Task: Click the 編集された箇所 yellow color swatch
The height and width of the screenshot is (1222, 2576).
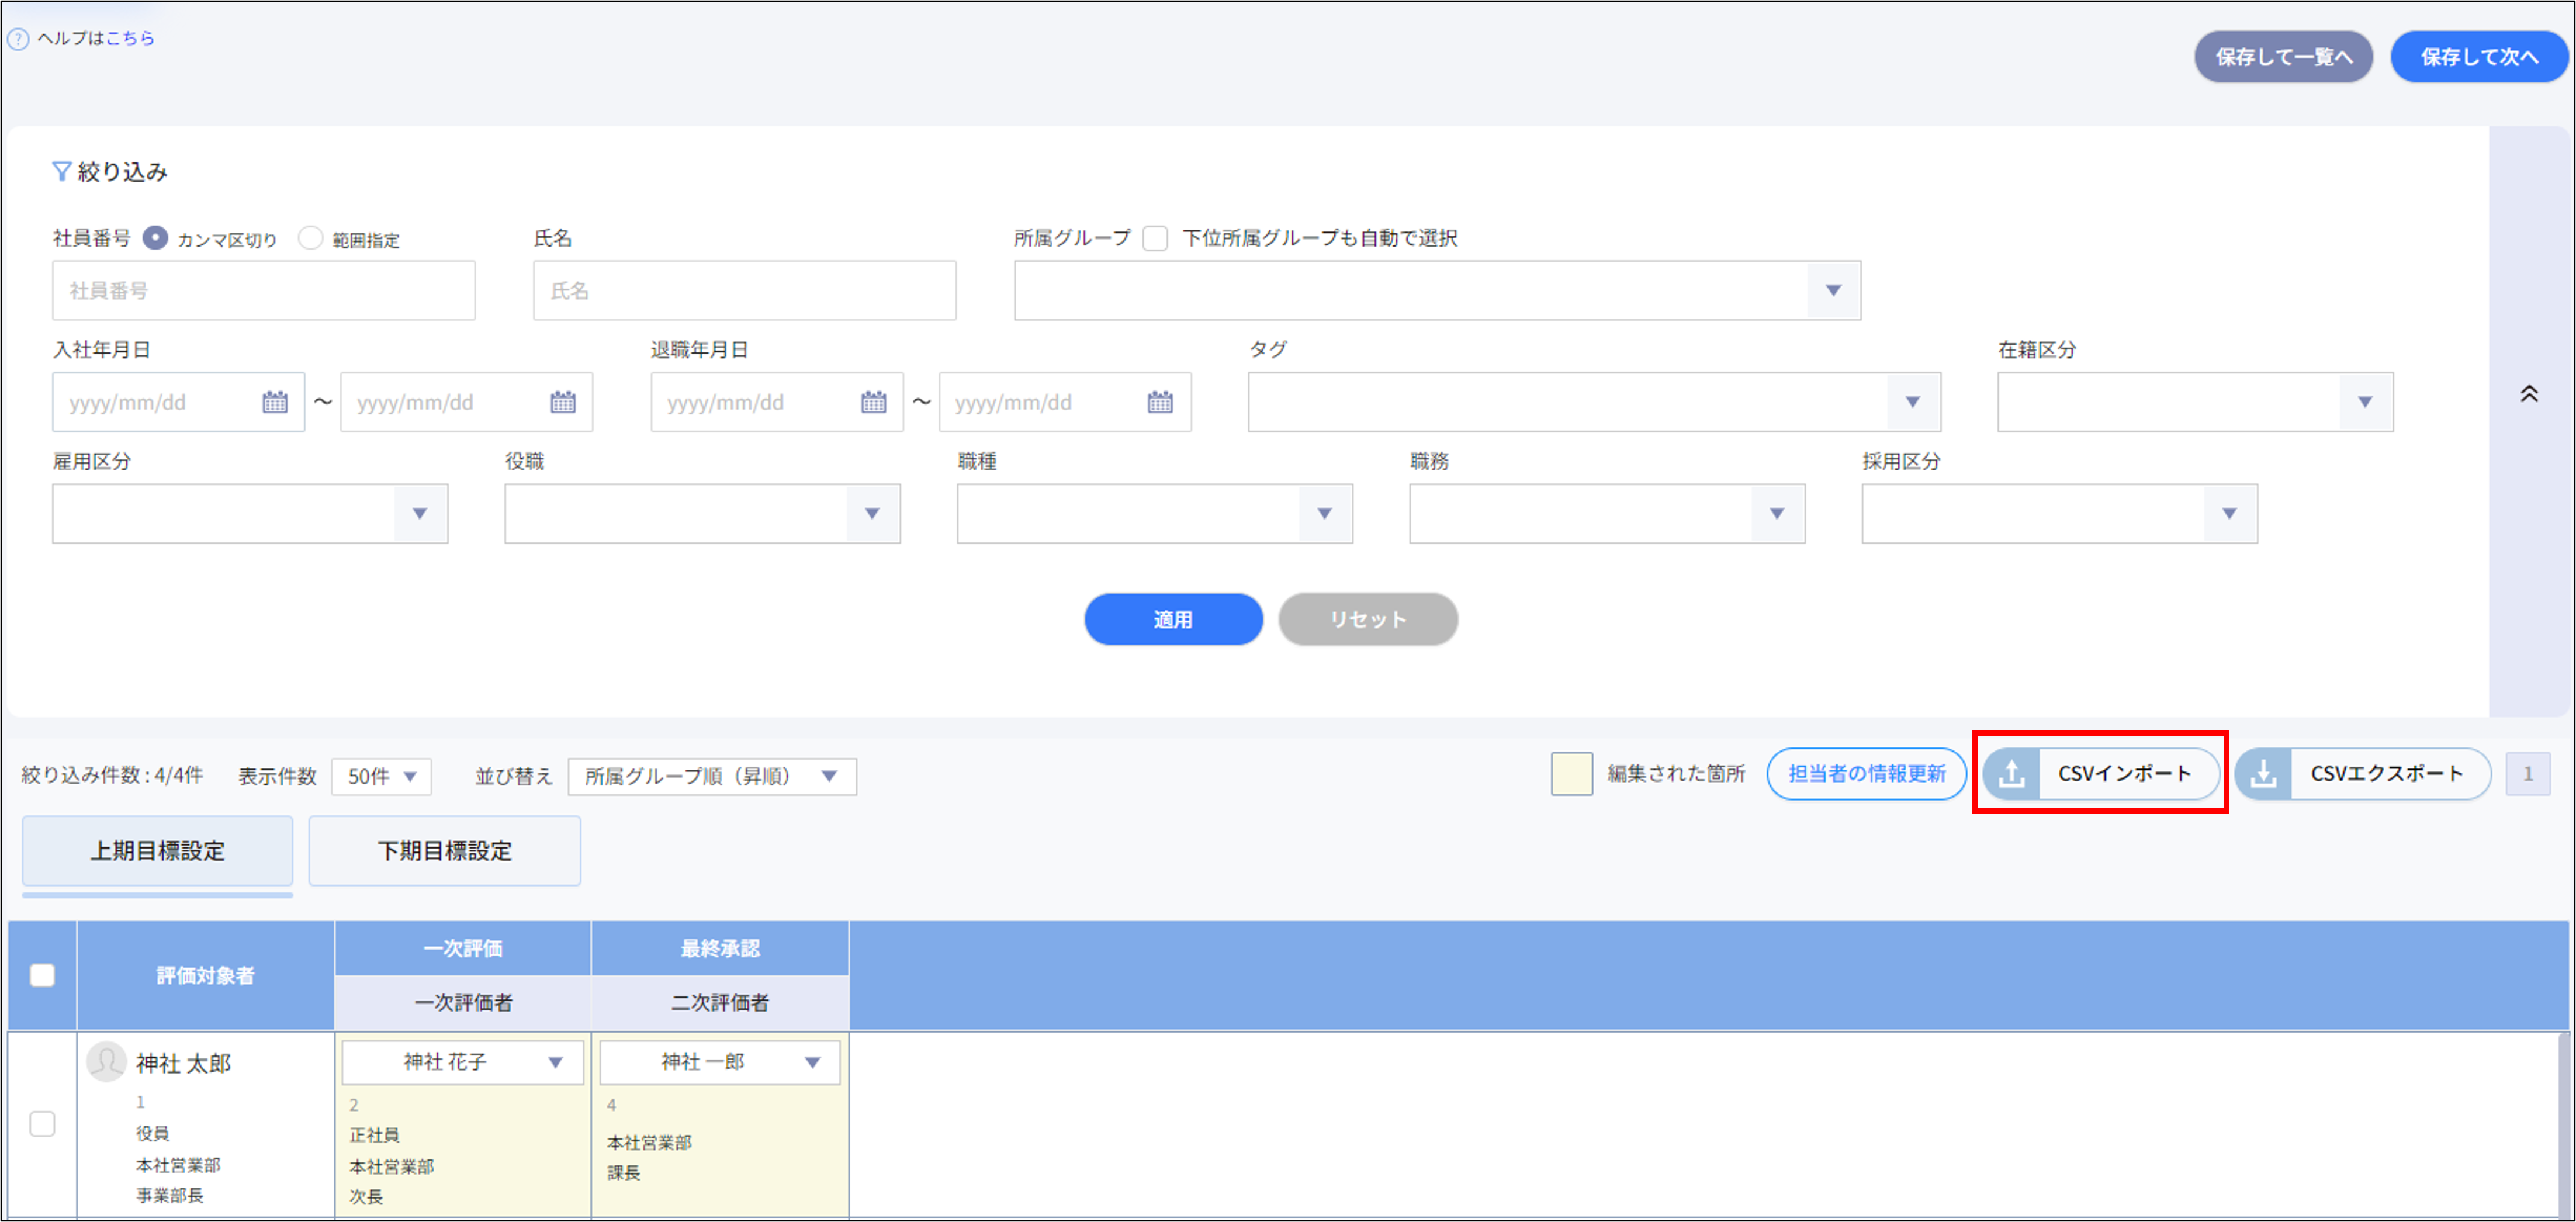Action: tap(1571, 773)
